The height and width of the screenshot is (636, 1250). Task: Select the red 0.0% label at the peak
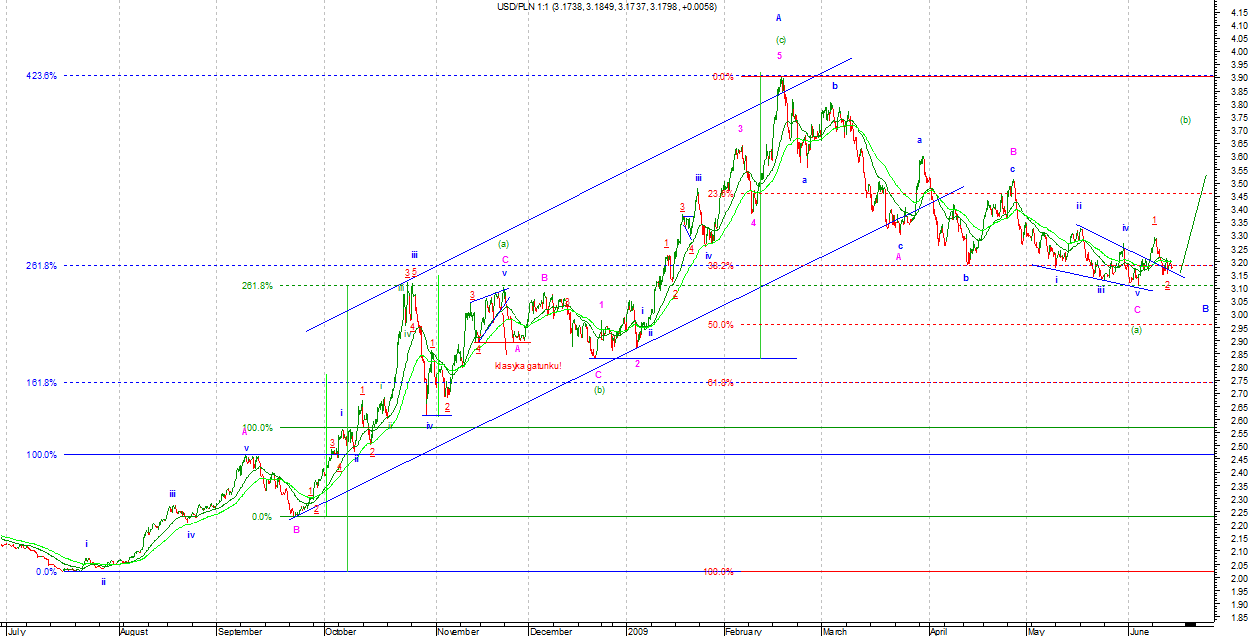(722, 77)
